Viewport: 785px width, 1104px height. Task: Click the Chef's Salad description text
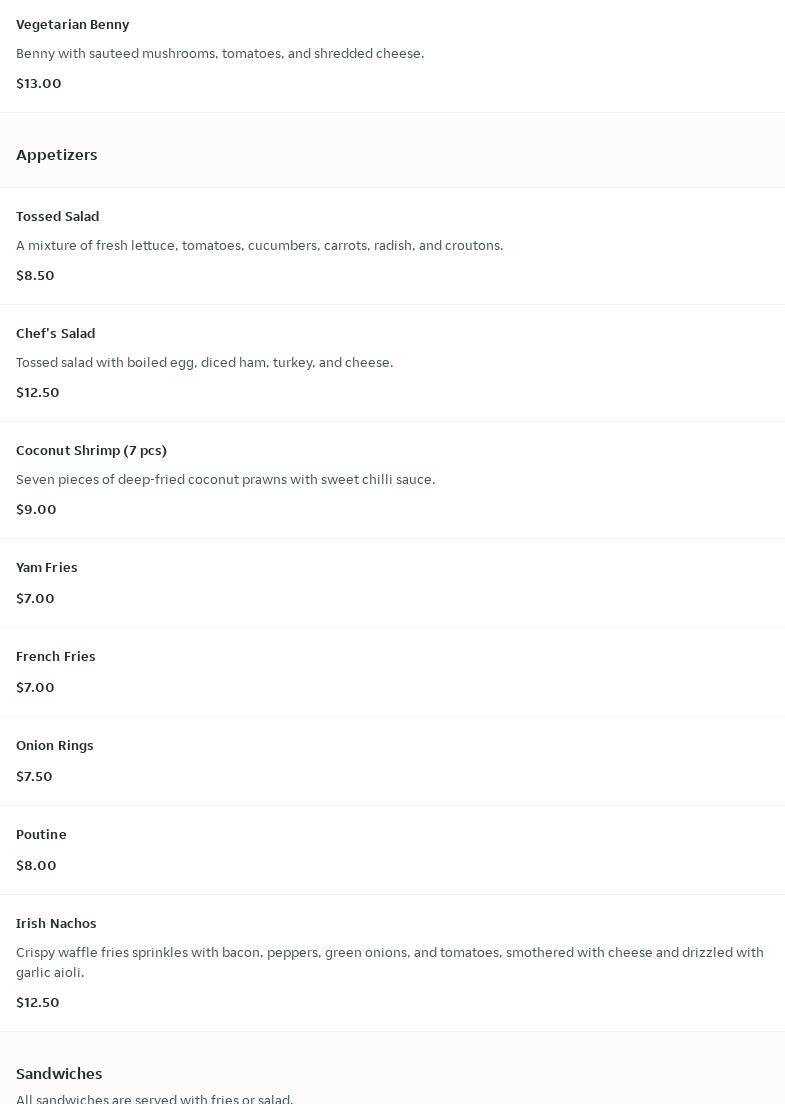(205, 362)
